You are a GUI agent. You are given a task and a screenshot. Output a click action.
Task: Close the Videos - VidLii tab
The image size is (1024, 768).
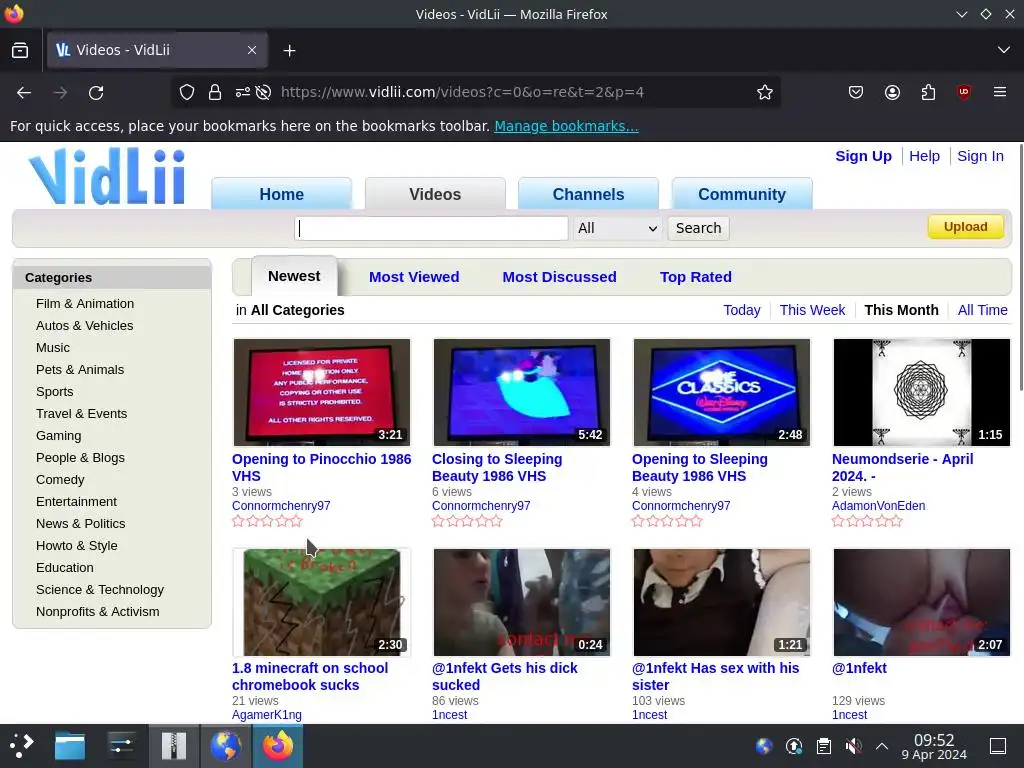252,50
